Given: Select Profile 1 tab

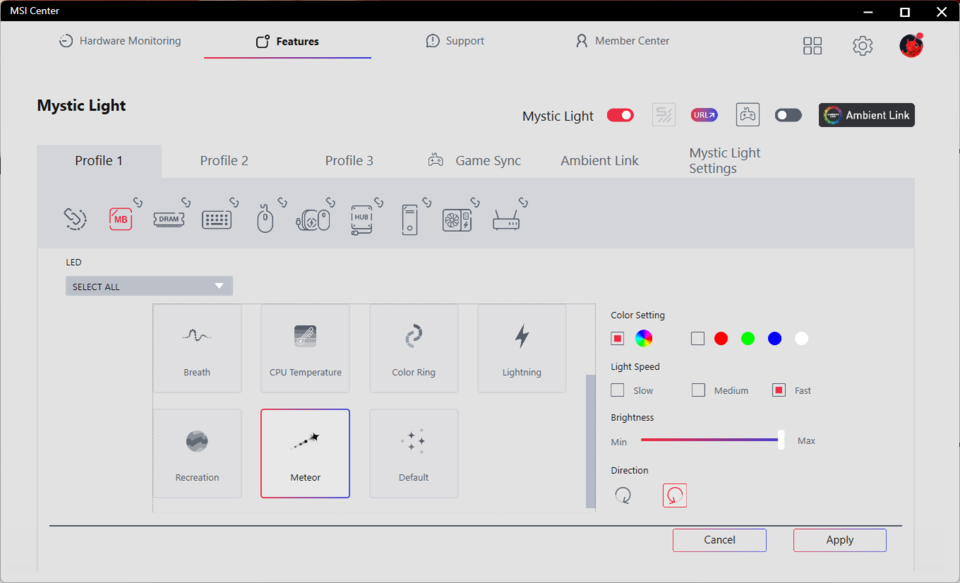Looking at the screenshot, I should pyautogui.click(x=99, y=161).
